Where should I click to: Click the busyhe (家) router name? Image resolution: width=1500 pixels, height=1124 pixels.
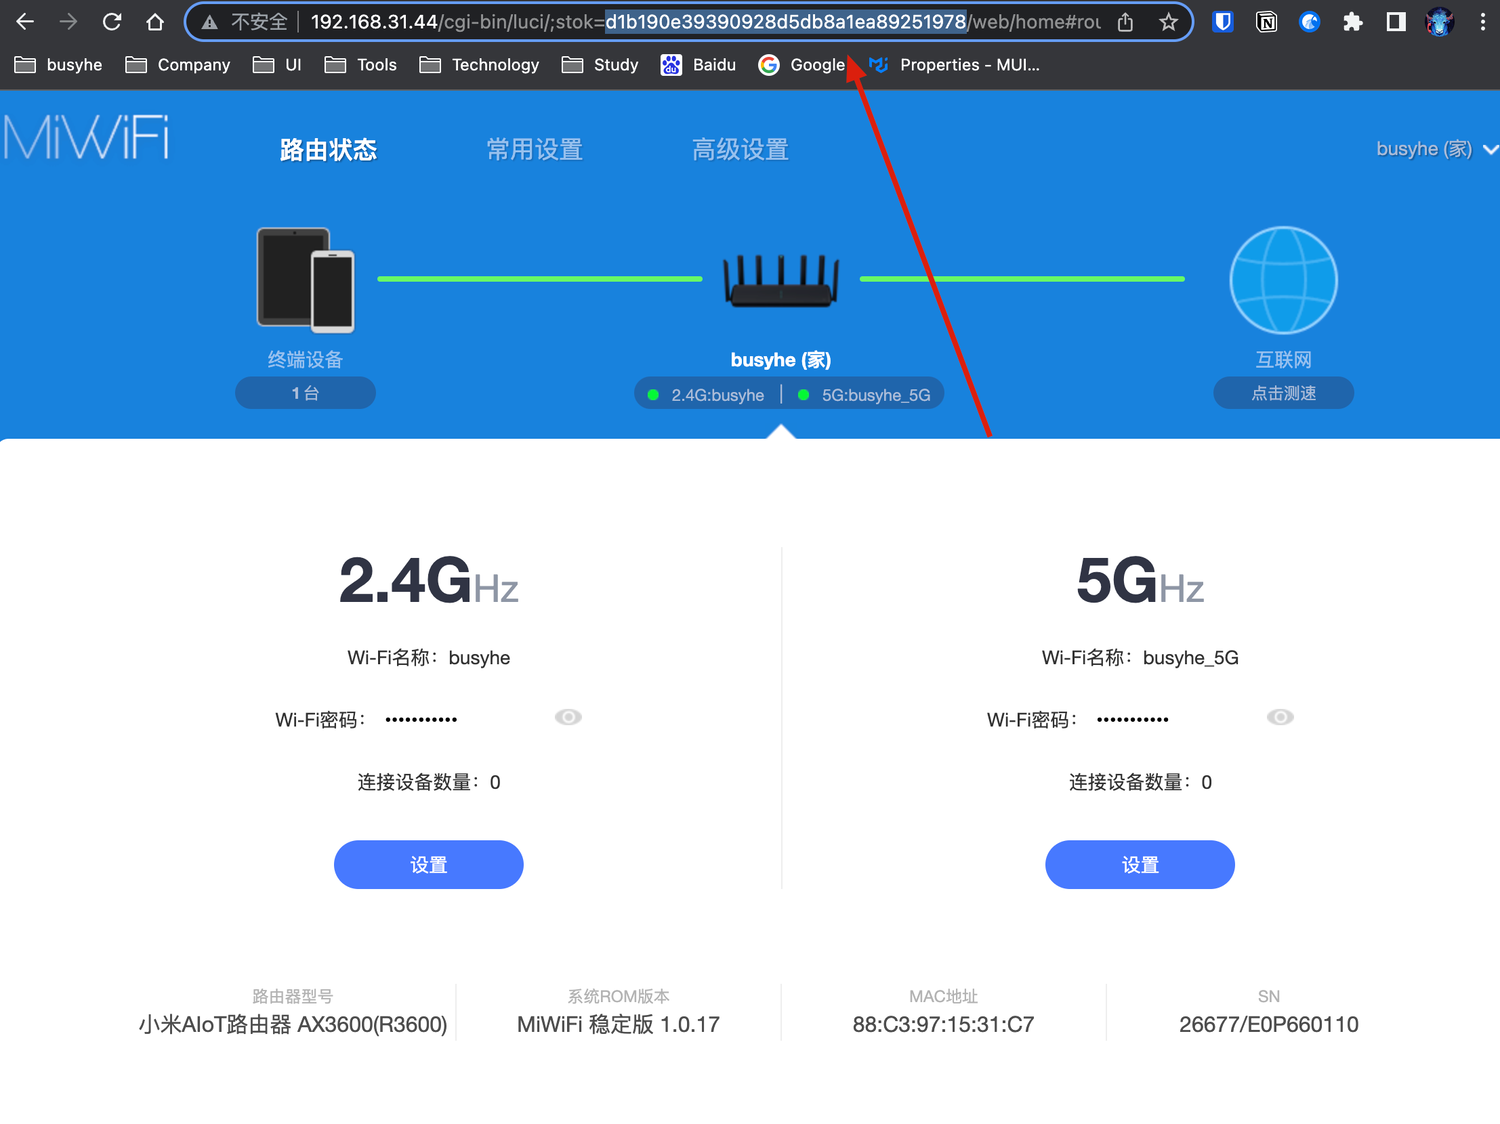781,360
